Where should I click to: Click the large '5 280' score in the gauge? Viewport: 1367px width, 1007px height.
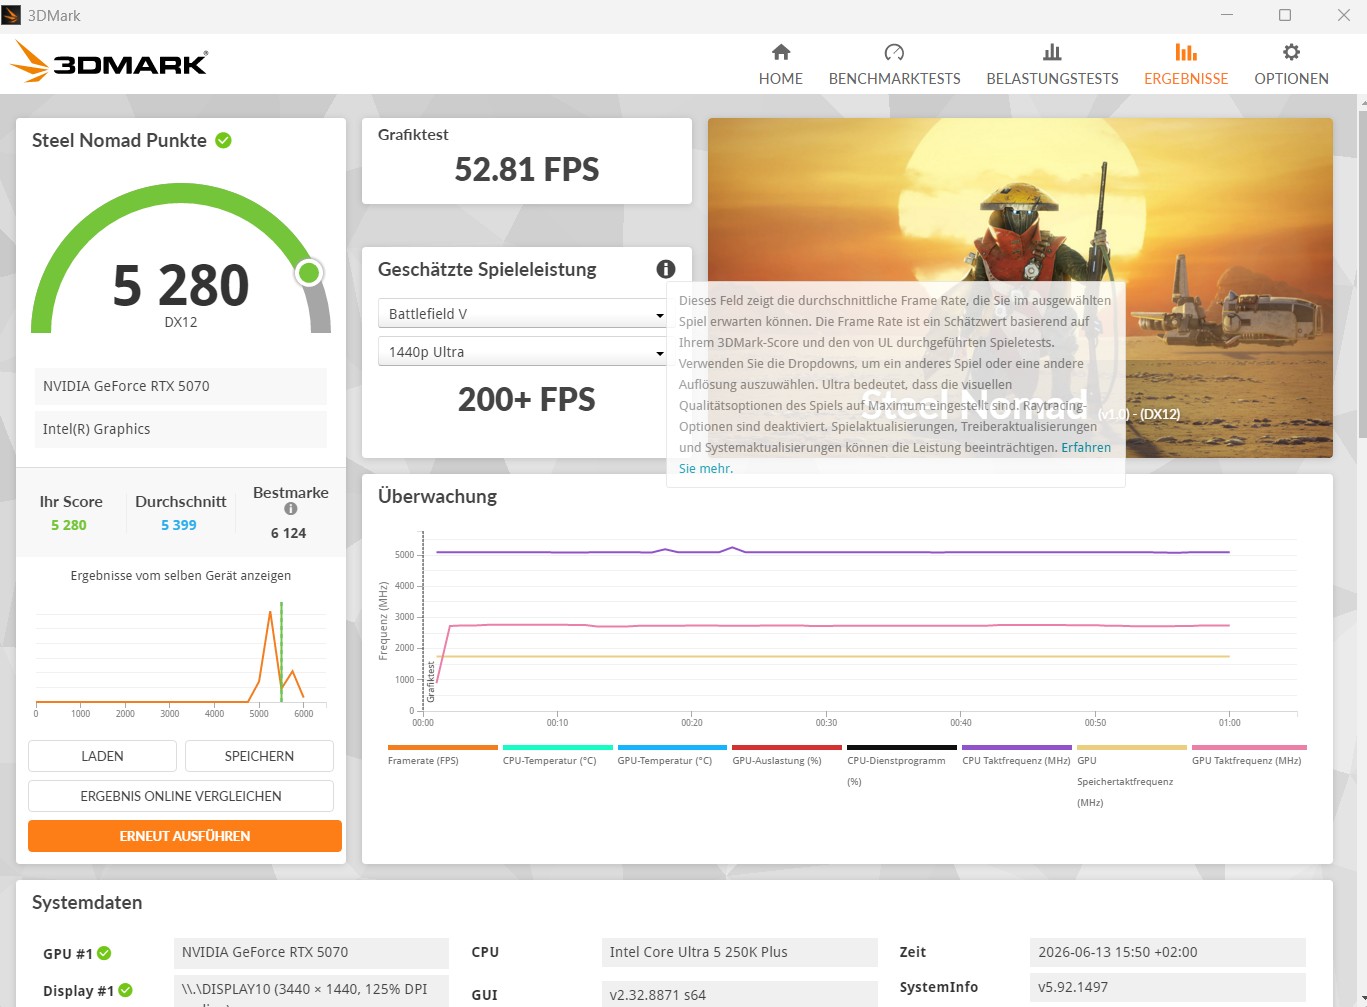181,285
